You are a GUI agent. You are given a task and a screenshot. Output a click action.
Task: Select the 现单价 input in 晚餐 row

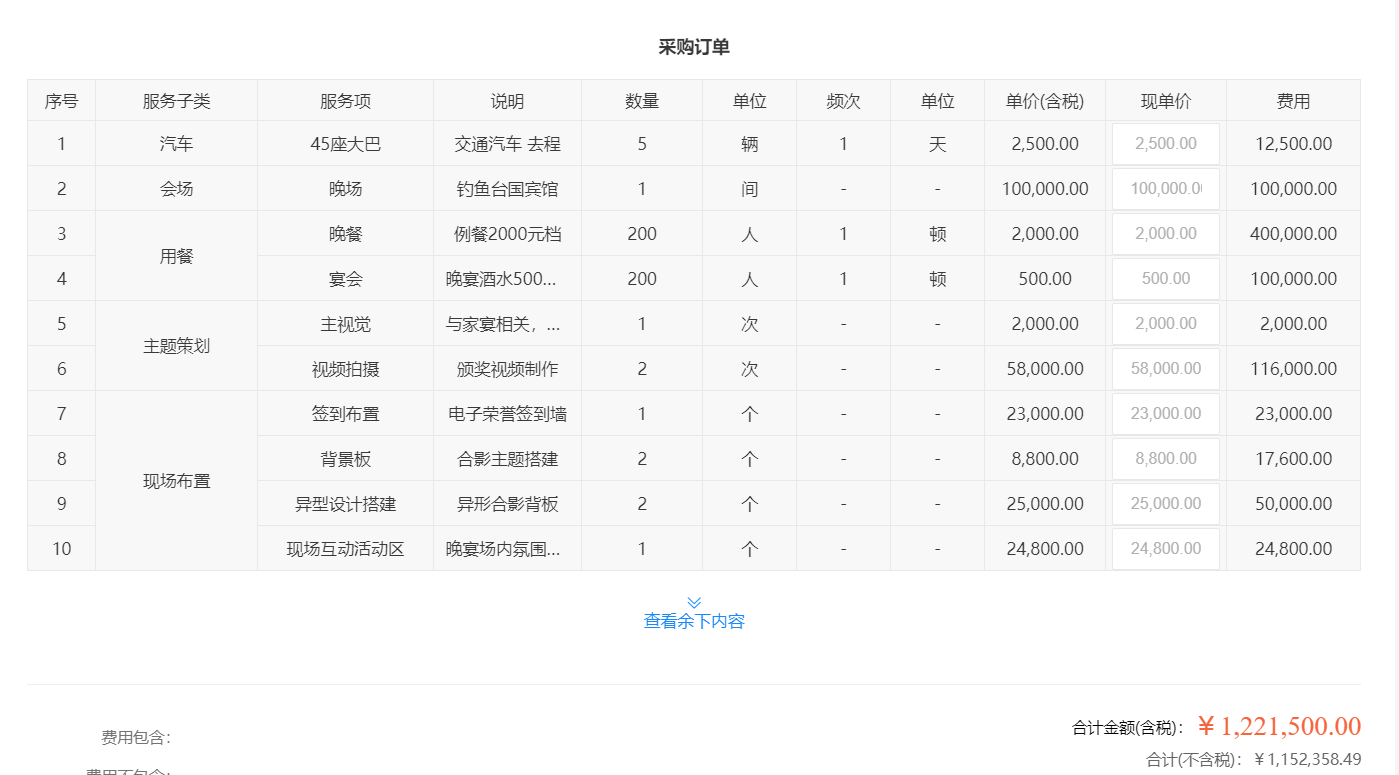point(1165,234)
